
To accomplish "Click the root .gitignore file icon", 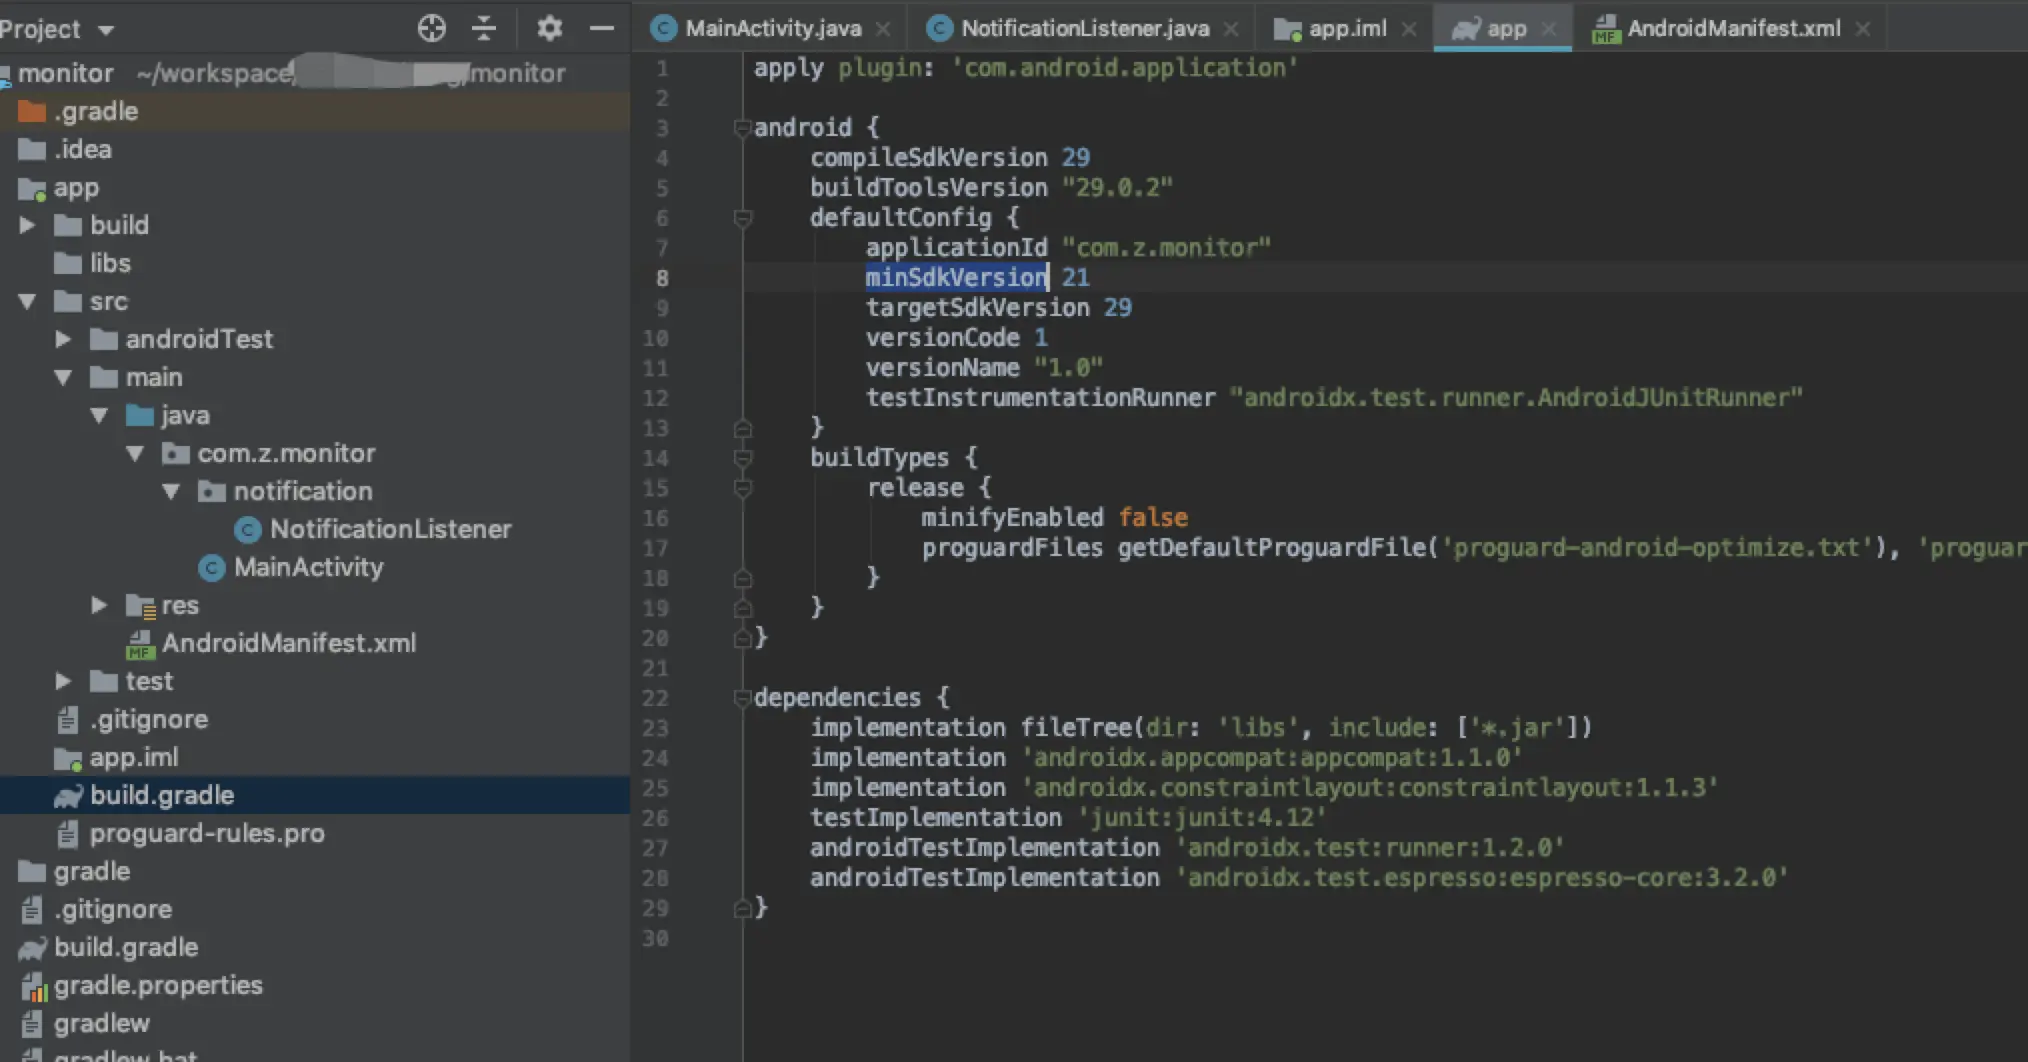I will click(32, 909).
